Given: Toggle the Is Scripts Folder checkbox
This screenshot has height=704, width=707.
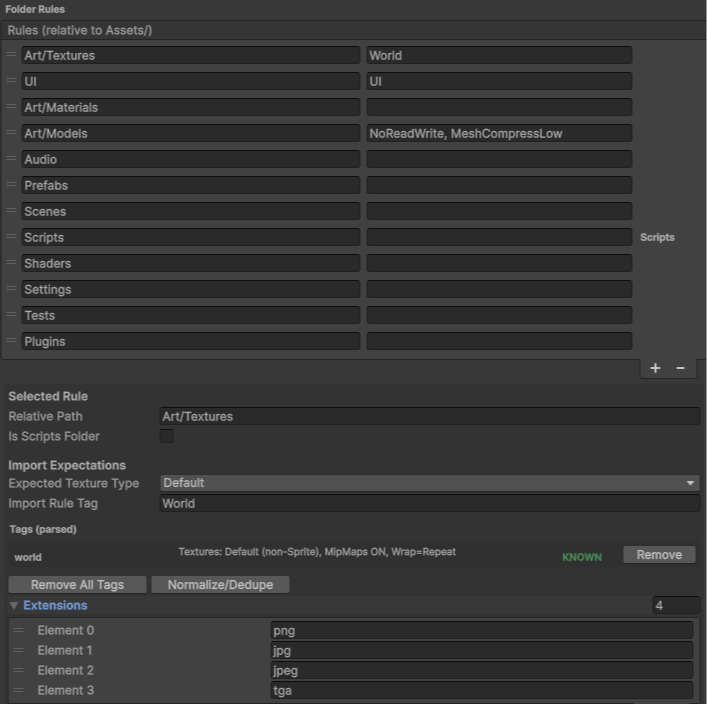Looking at the screenshot, I should tap(166, 436).
